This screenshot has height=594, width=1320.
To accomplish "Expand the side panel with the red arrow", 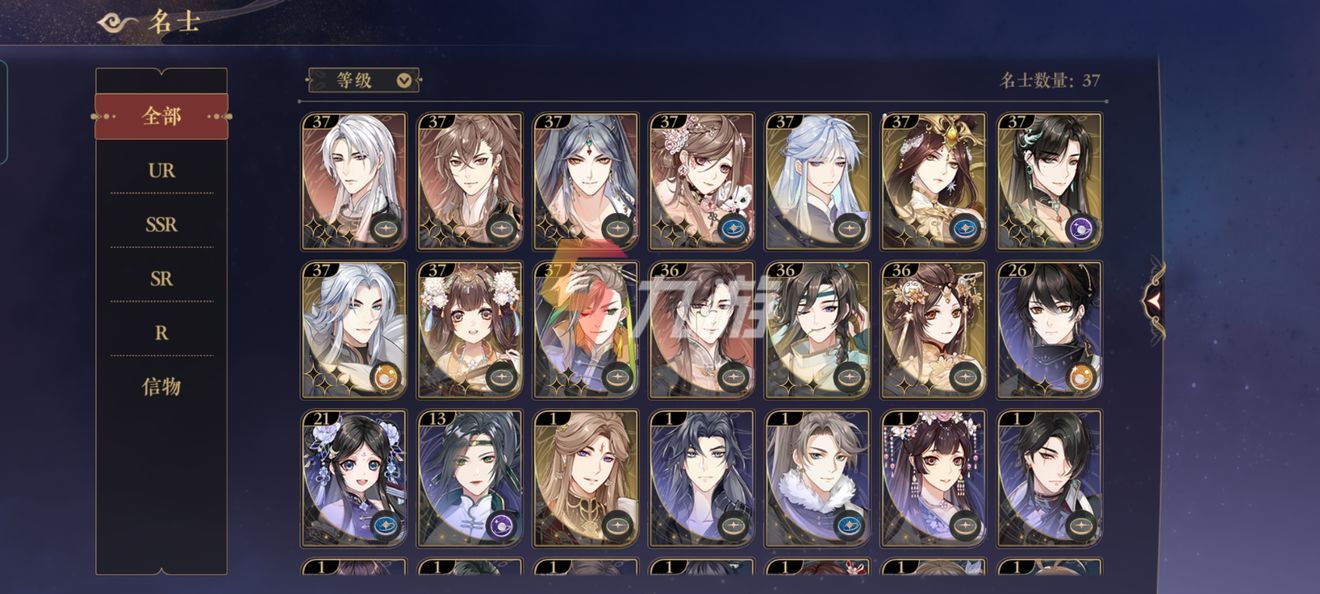I will [1154, 297].
